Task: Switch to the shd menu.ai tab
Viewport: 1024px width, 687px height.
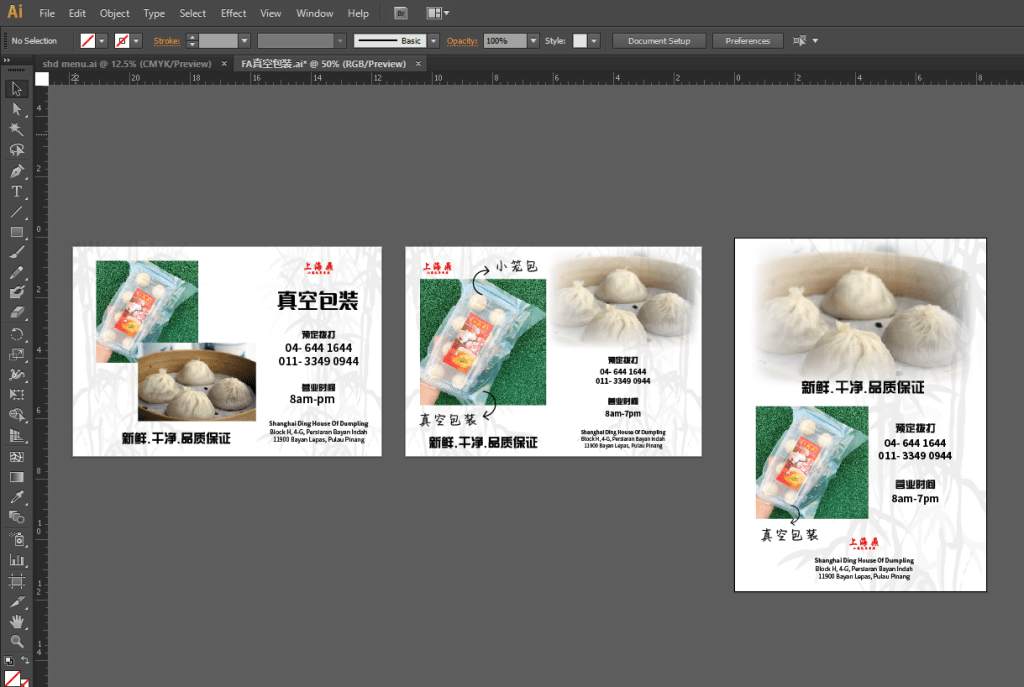Action: (127, 64)
